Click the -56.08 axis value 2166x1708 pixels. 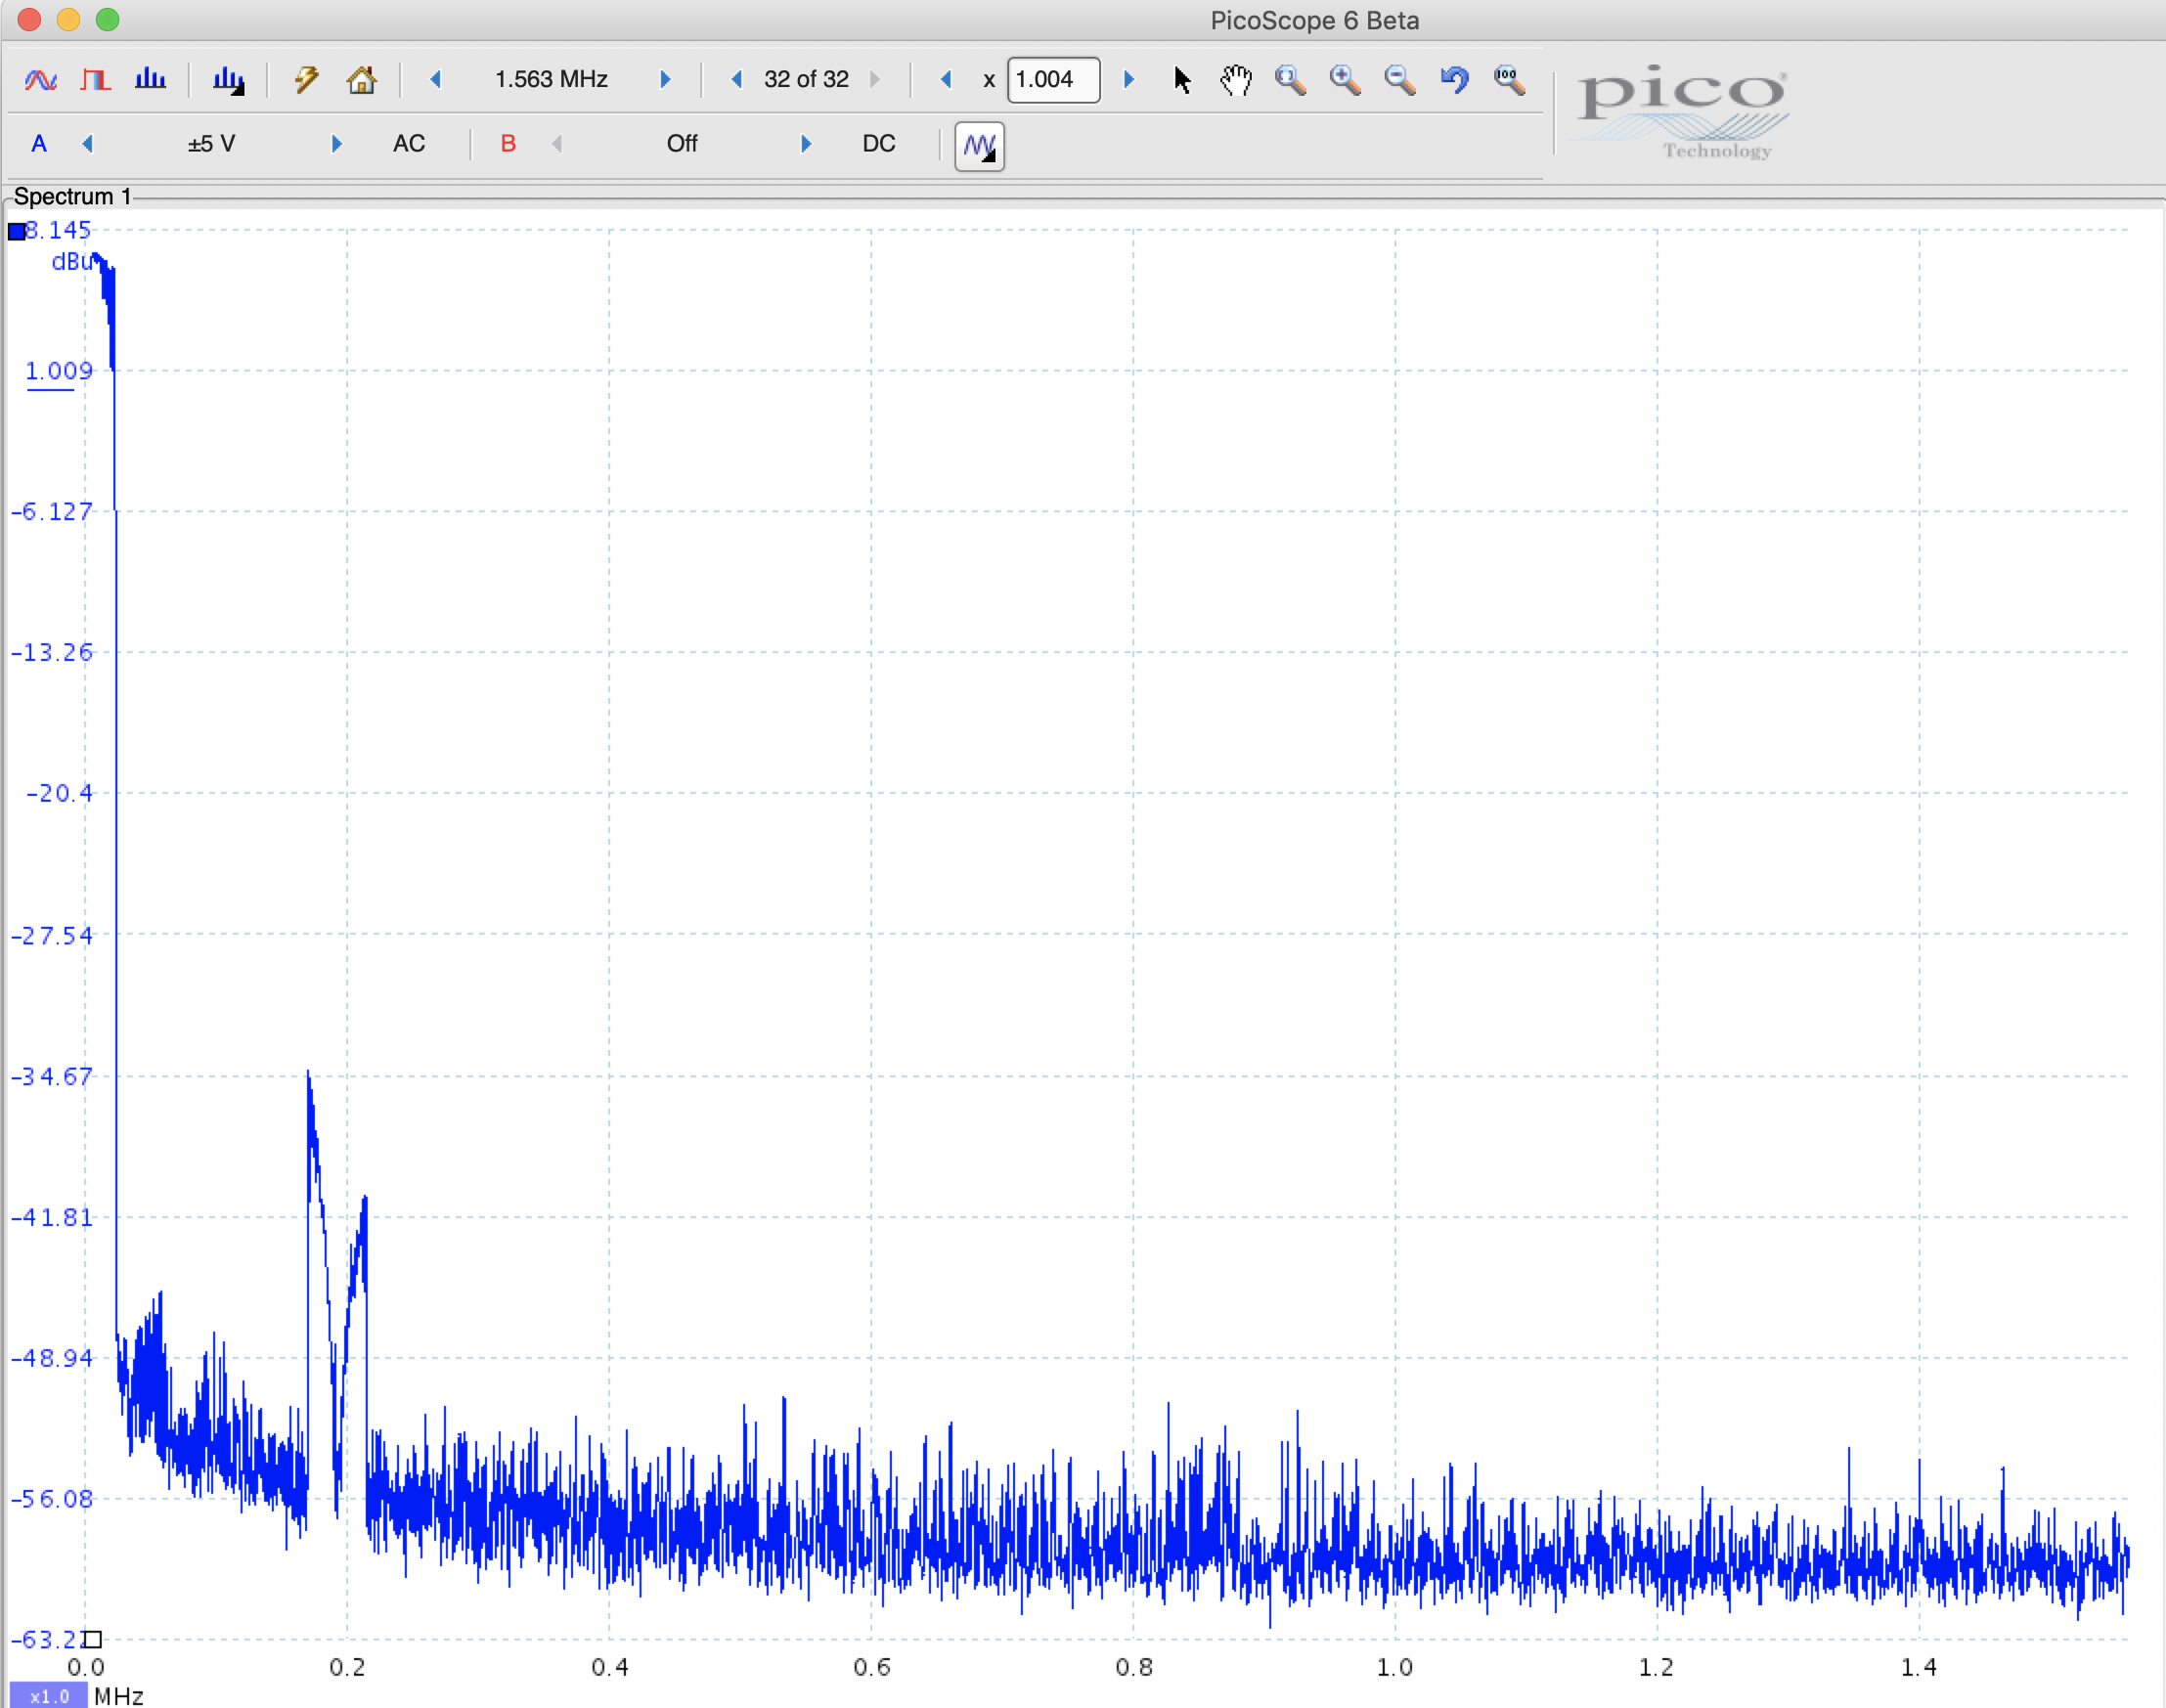click(52, 1499)
